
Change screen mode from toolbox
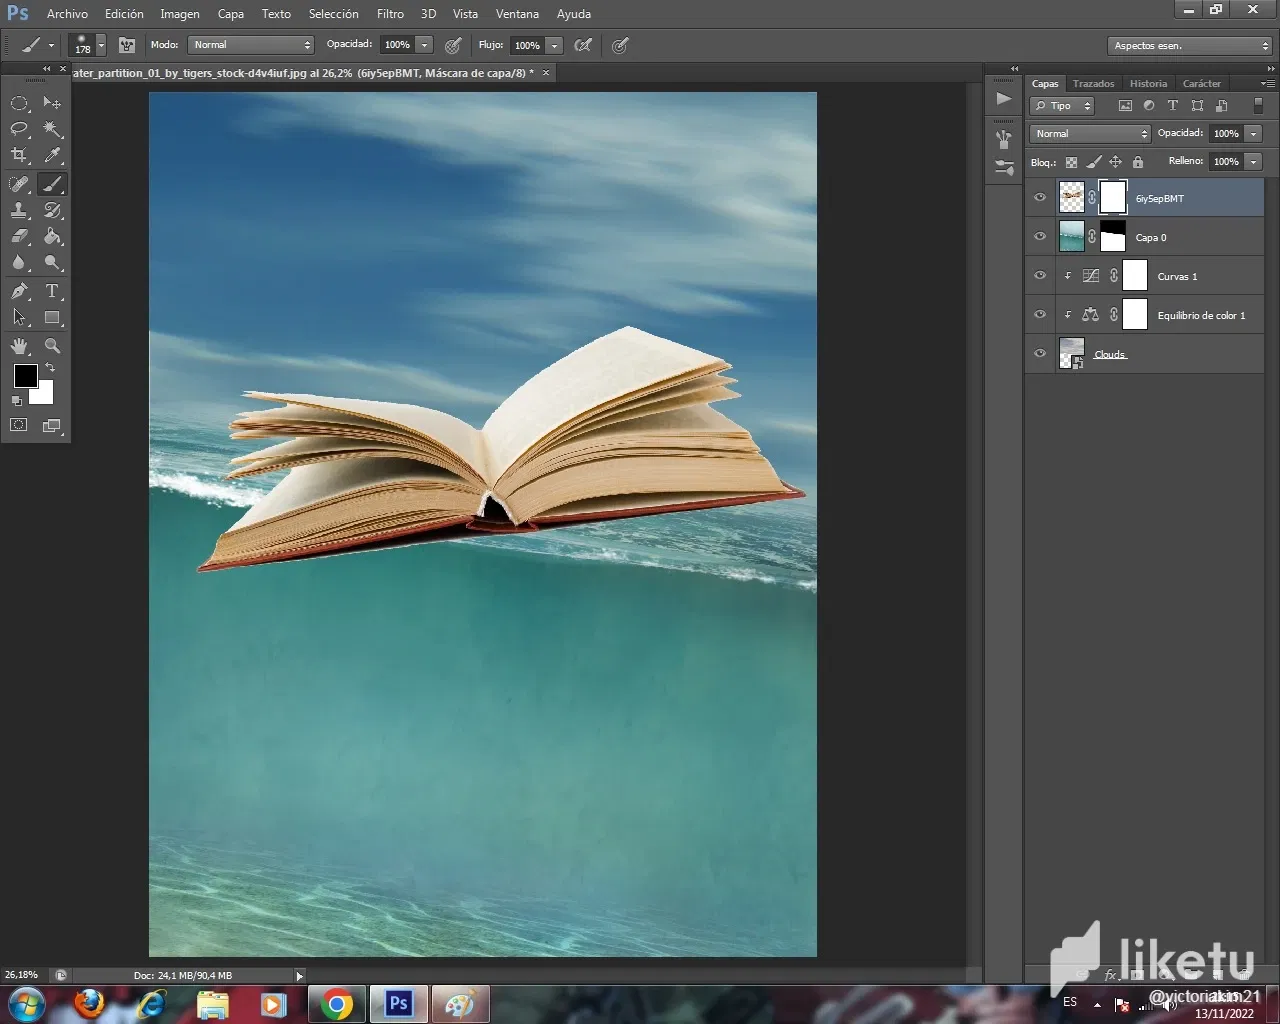pos(52,425)
